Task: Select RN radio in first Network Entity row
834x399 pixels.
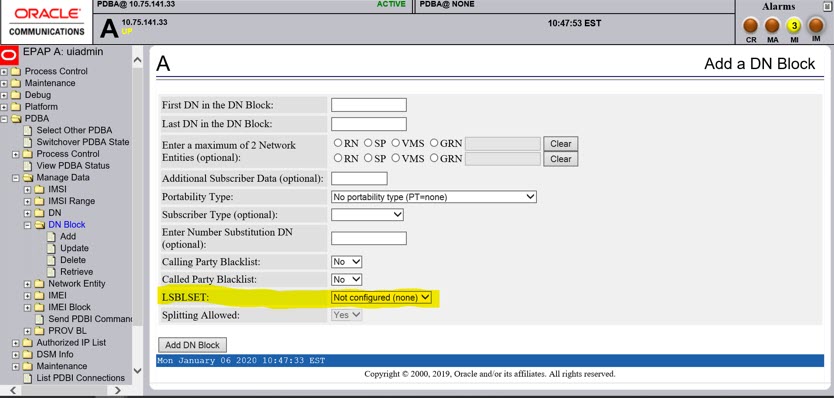Action: [x=338, y=143]
